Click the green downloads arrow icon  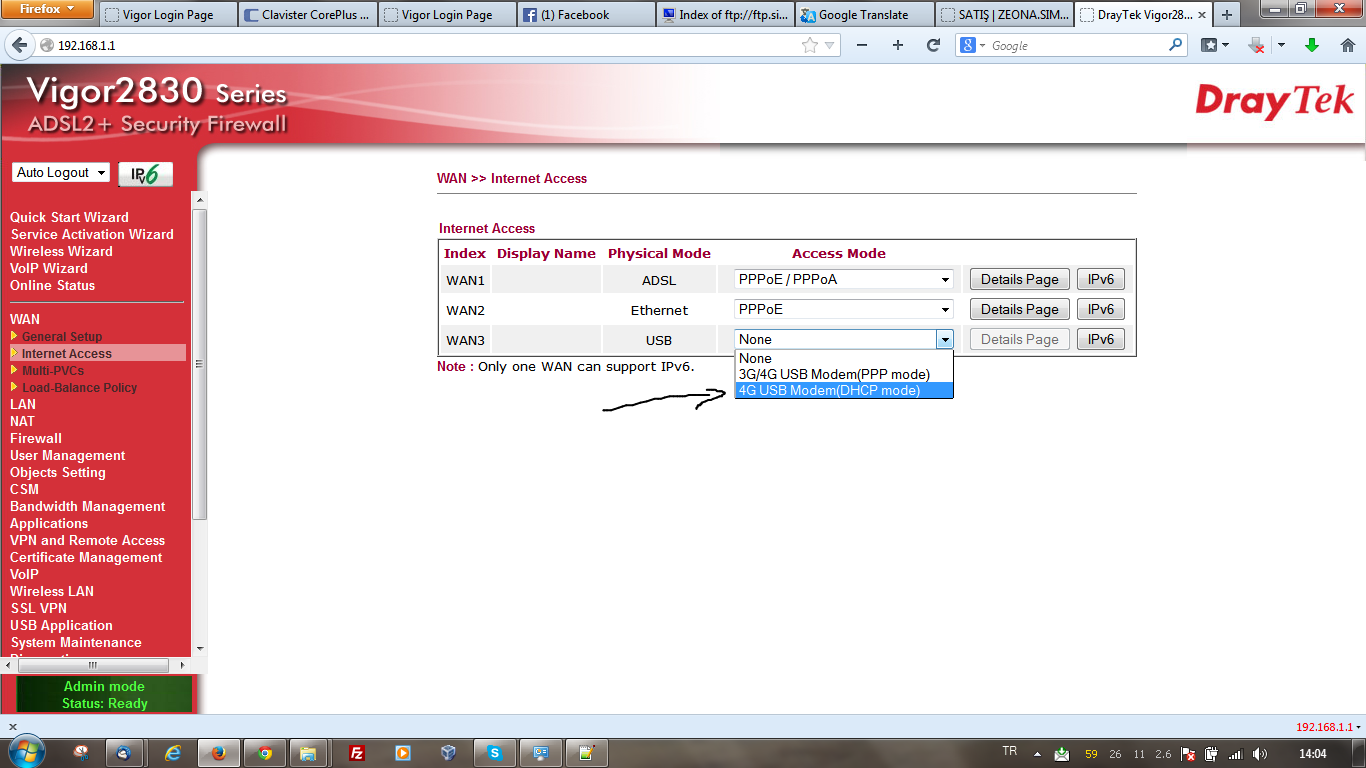click(x=1312, y=45)
